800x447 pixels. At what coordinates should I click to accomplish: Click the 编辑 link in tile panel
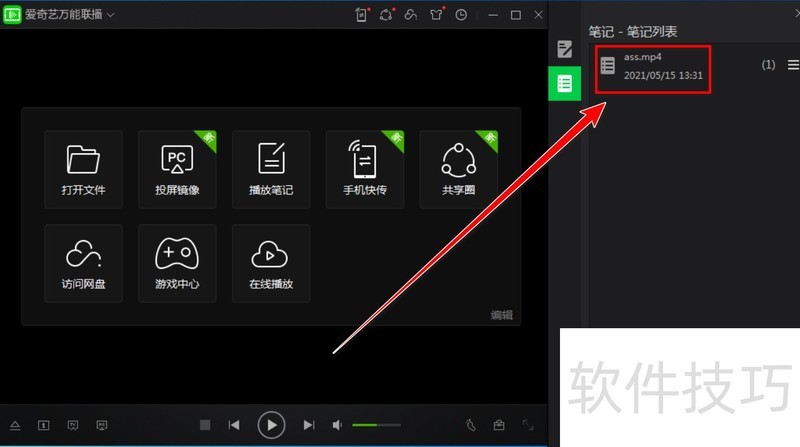(x=502, y=315)
